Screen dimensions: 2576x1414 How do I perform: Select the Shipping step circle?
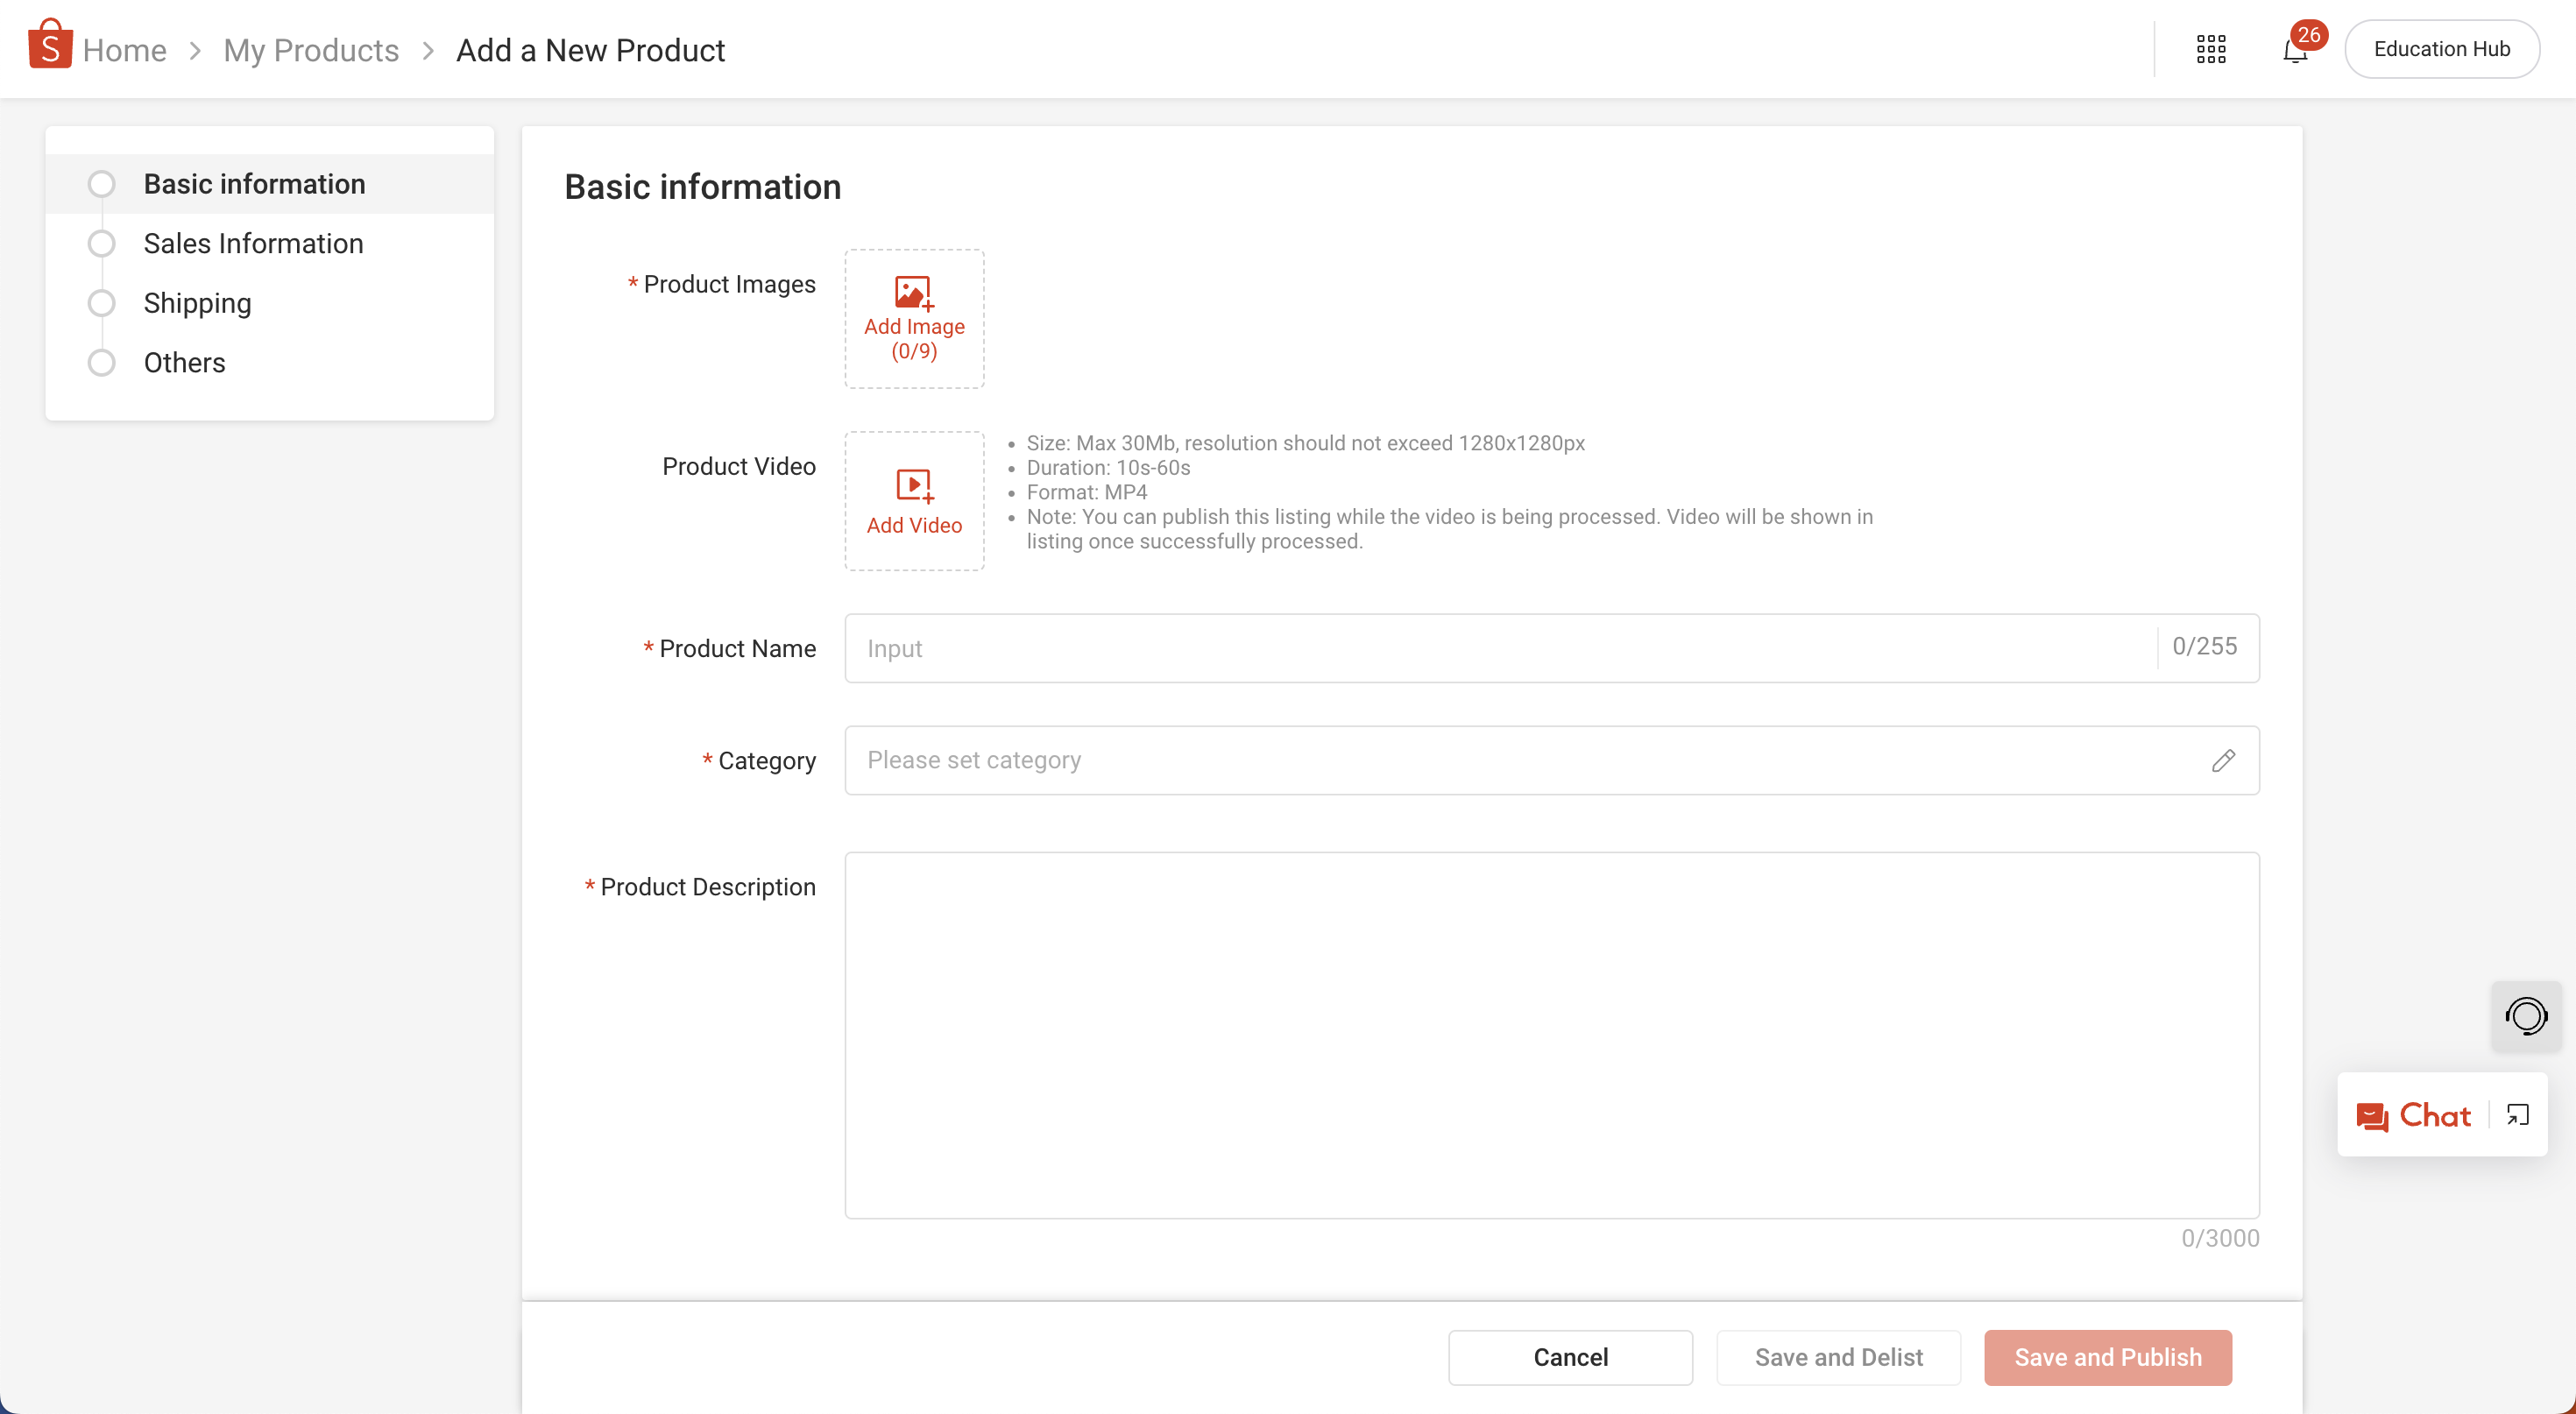[101, 303]
